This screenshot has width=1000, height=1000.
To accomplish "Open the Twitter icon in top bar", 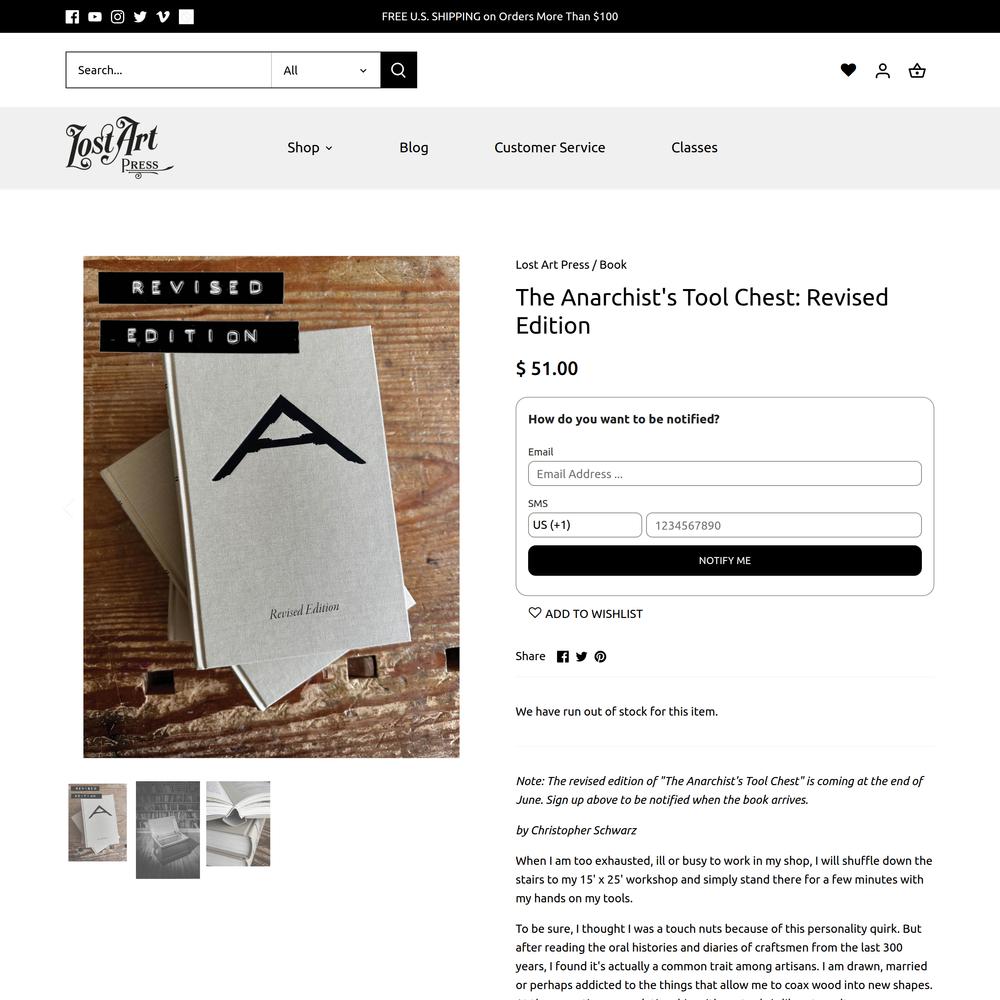I will click(140, 17).
